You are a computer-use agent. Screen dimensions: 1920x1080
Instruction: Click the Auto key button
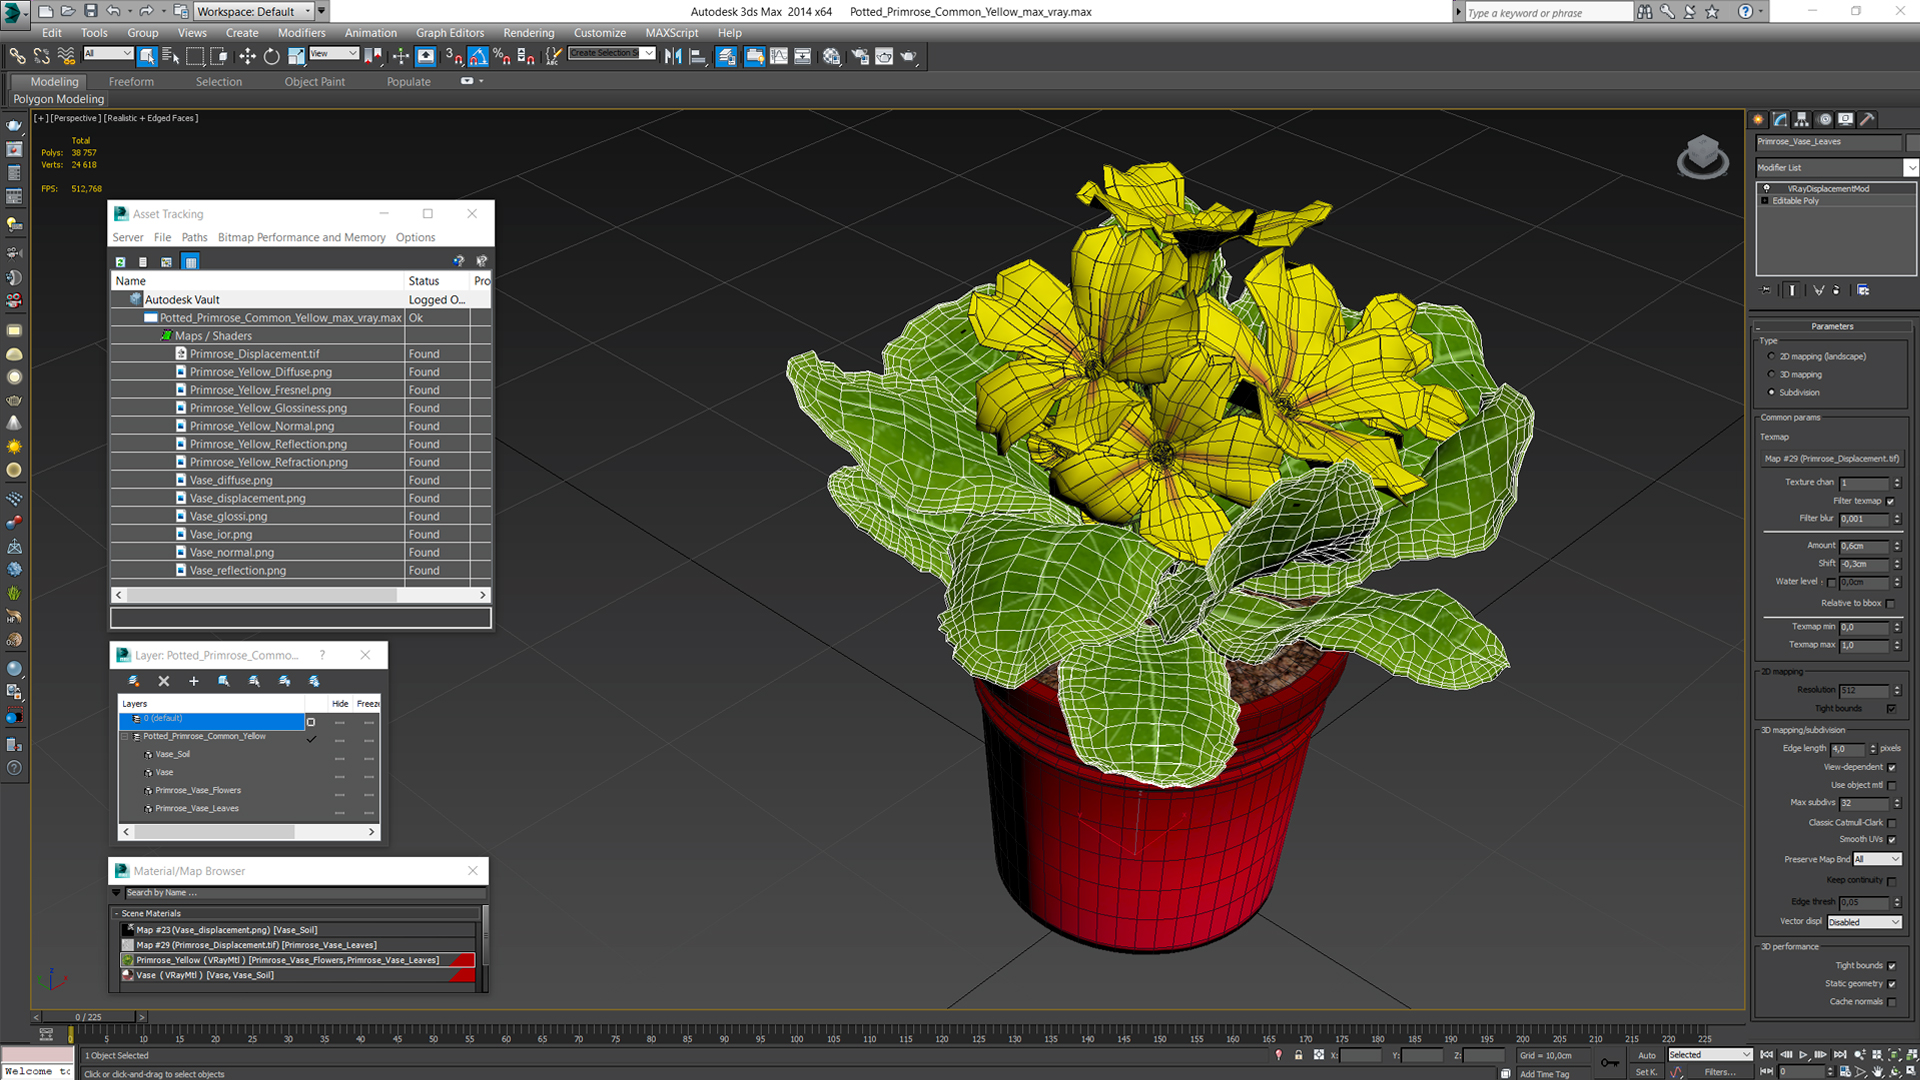1646,1055
